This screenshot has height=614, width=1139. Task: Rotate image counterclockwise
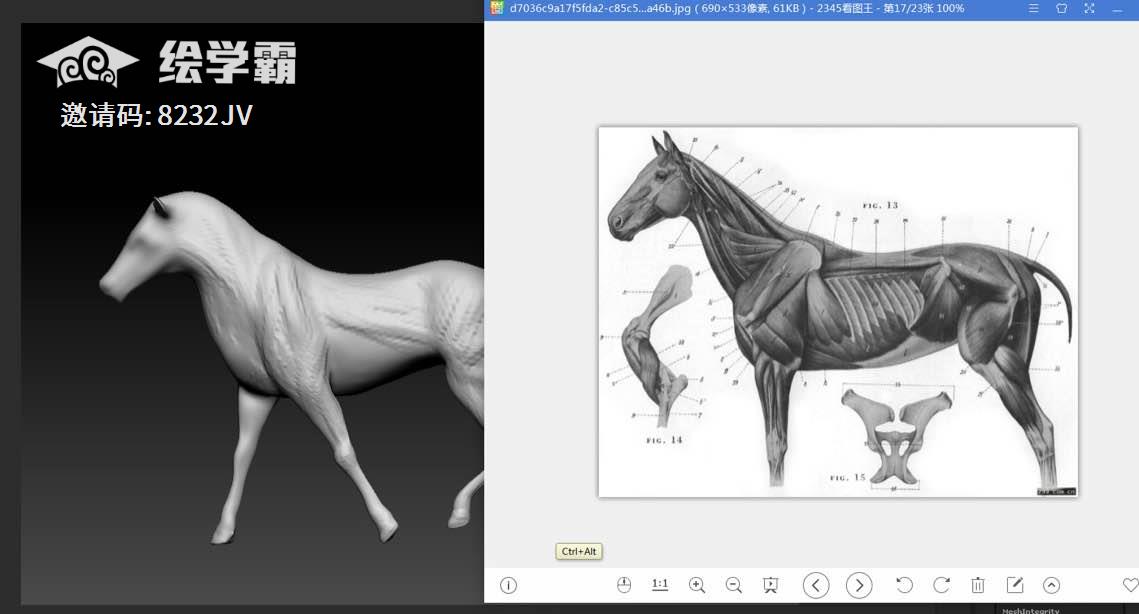coord(904,585)
